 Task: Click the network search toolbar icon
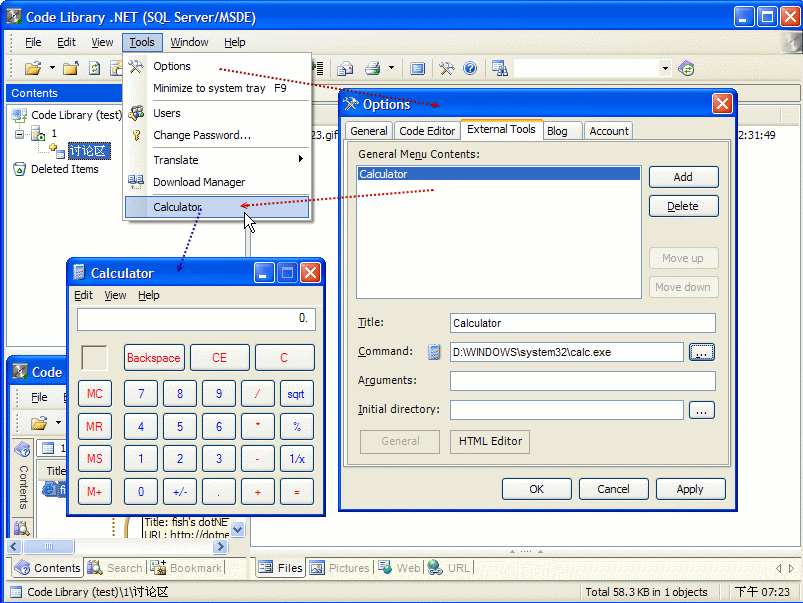point(499,68)
